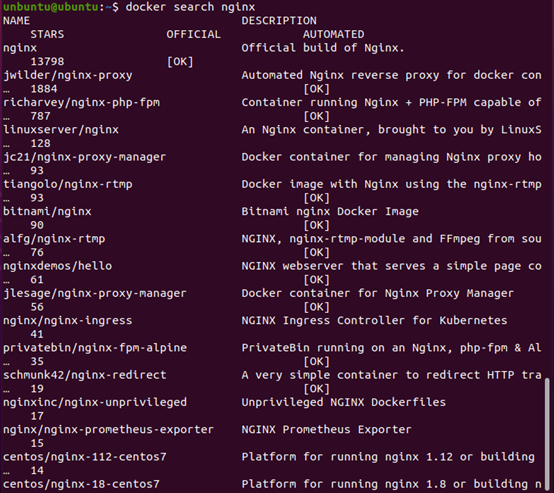This screenshot has height=493, width=554.
Task: Click 'centos/nginx-112-centos7' image name
Action: tap(84, 457)
